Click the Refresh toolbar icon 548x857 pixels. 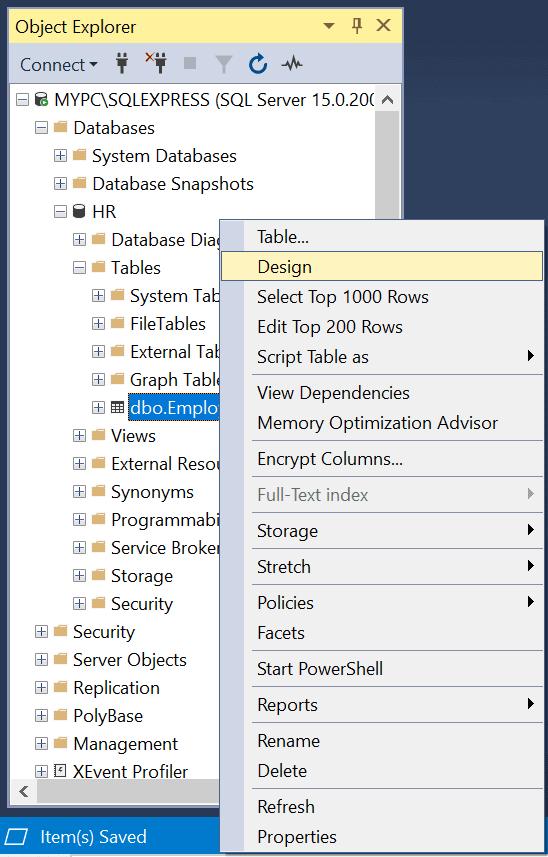[x=257, y=64]
